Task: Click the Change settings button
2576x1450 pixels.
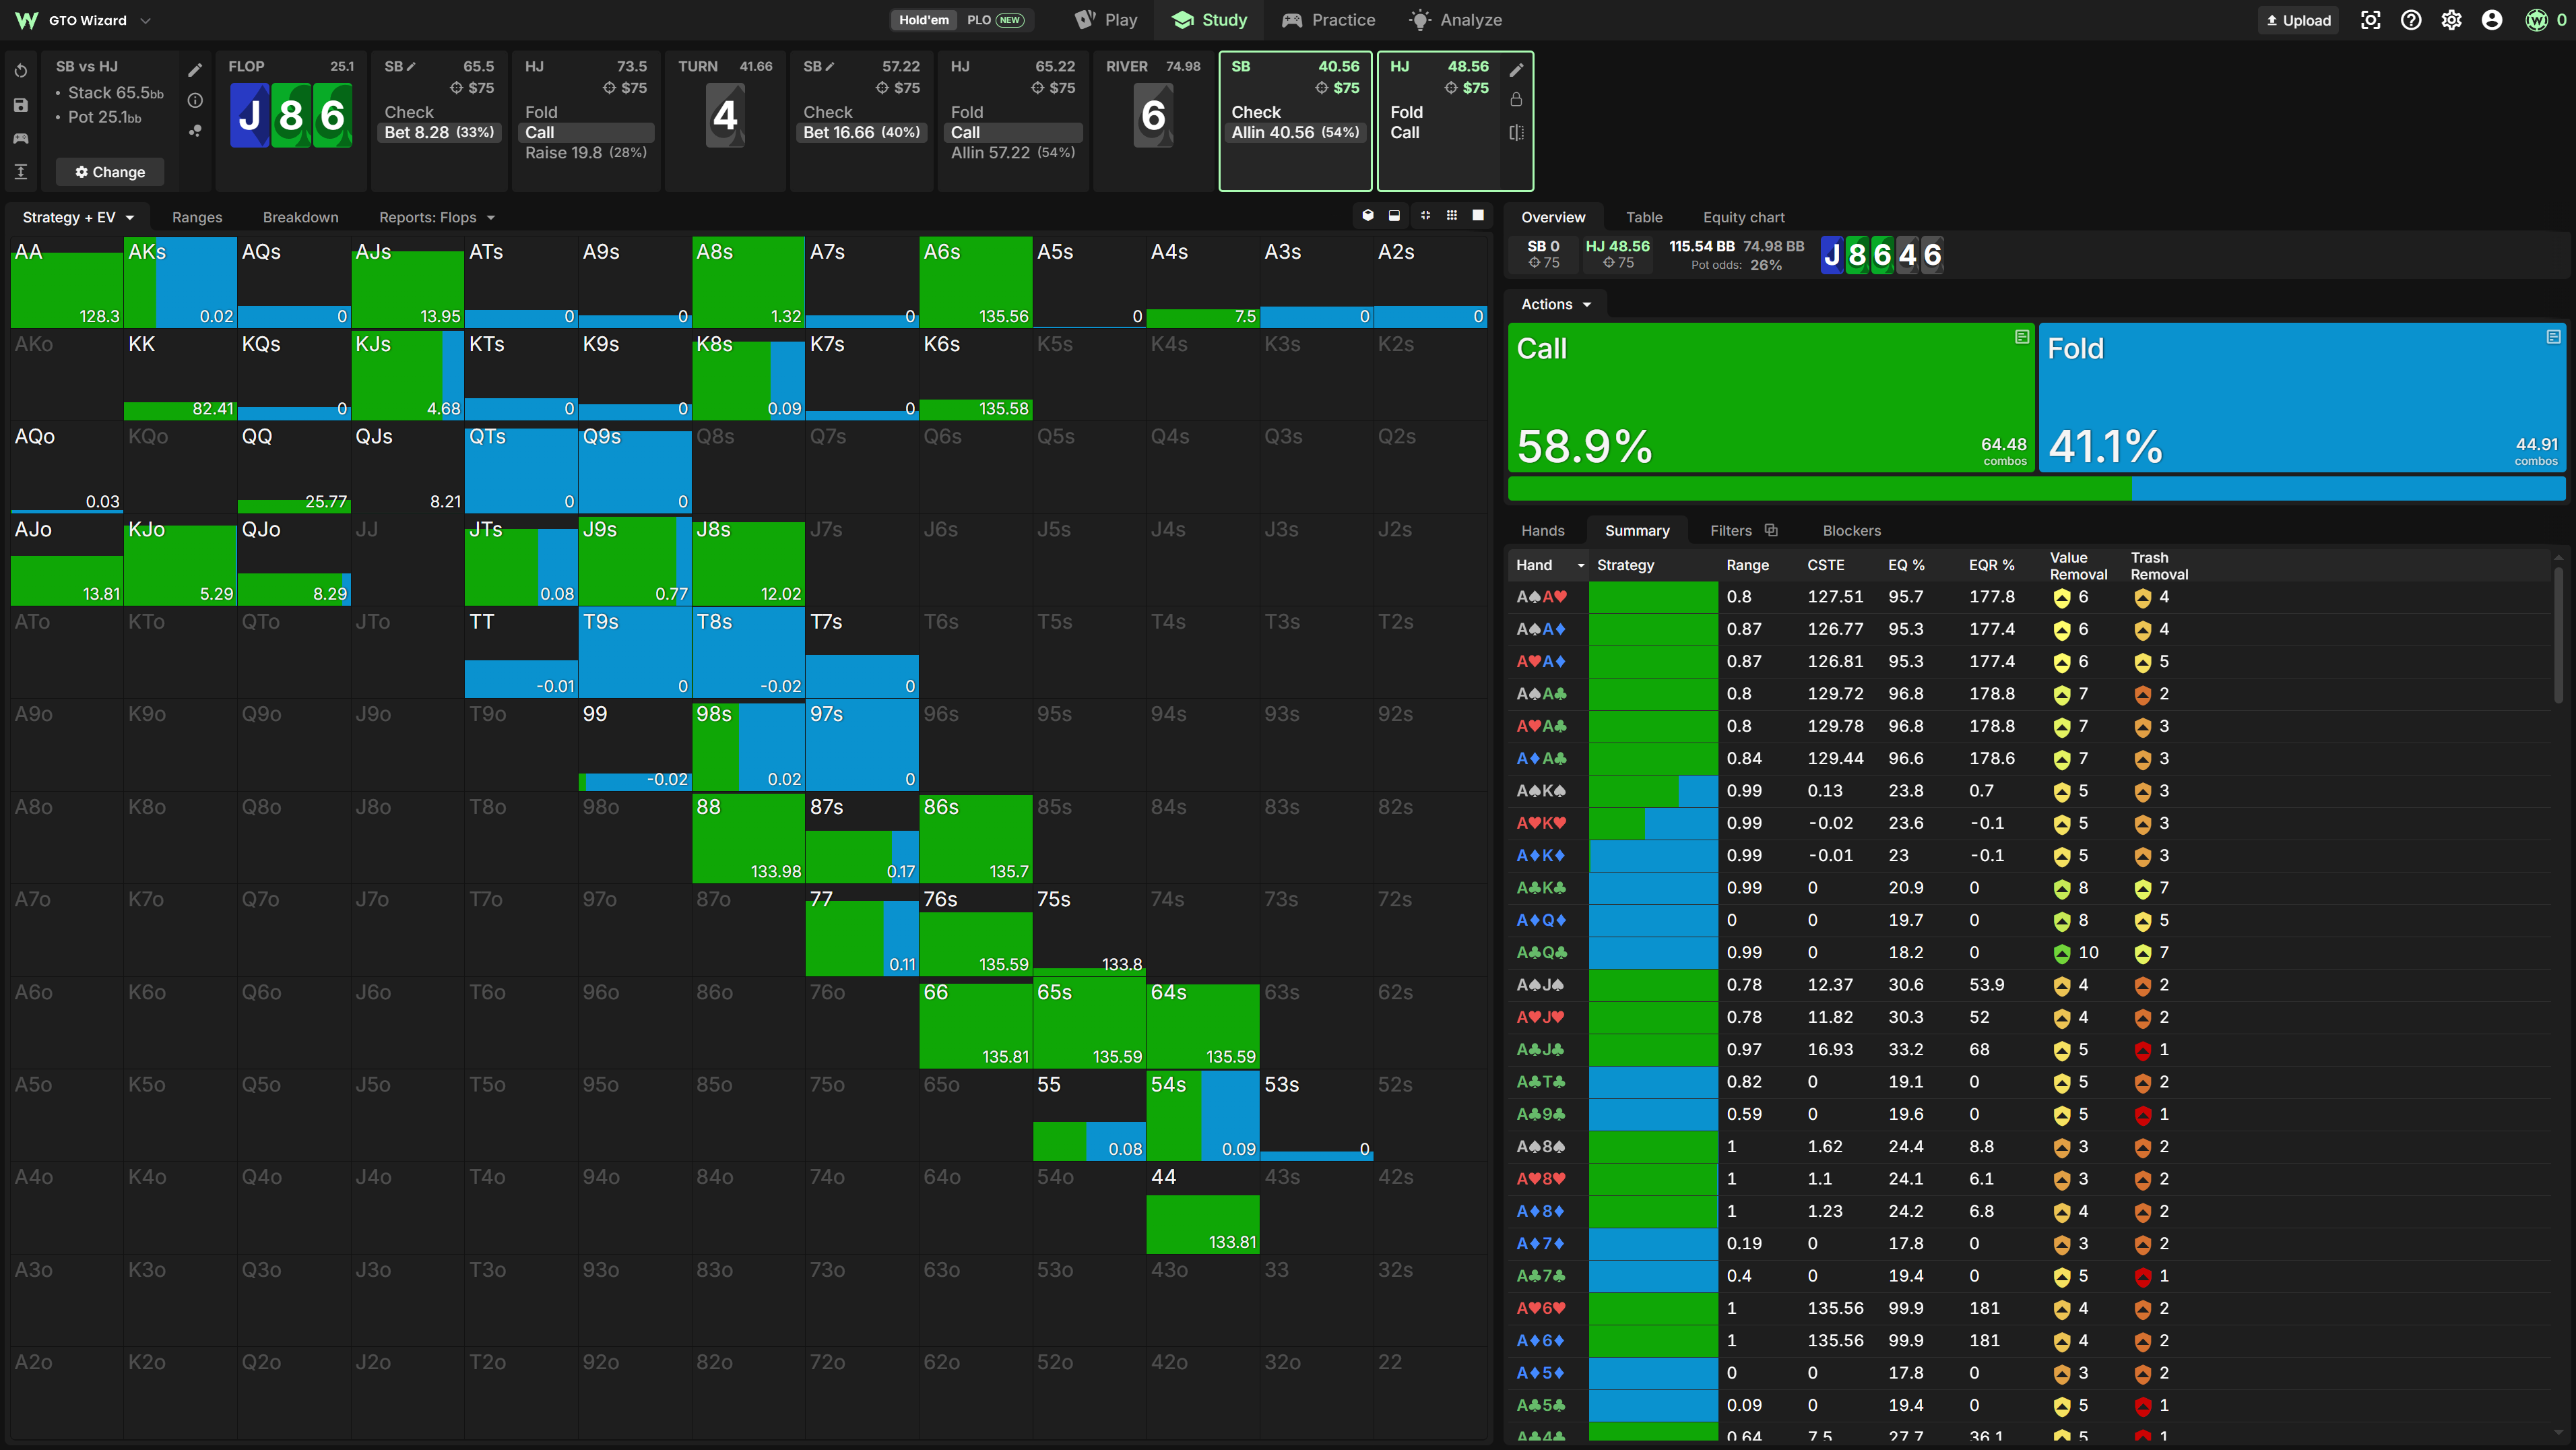Action: [x=110, y=172]
